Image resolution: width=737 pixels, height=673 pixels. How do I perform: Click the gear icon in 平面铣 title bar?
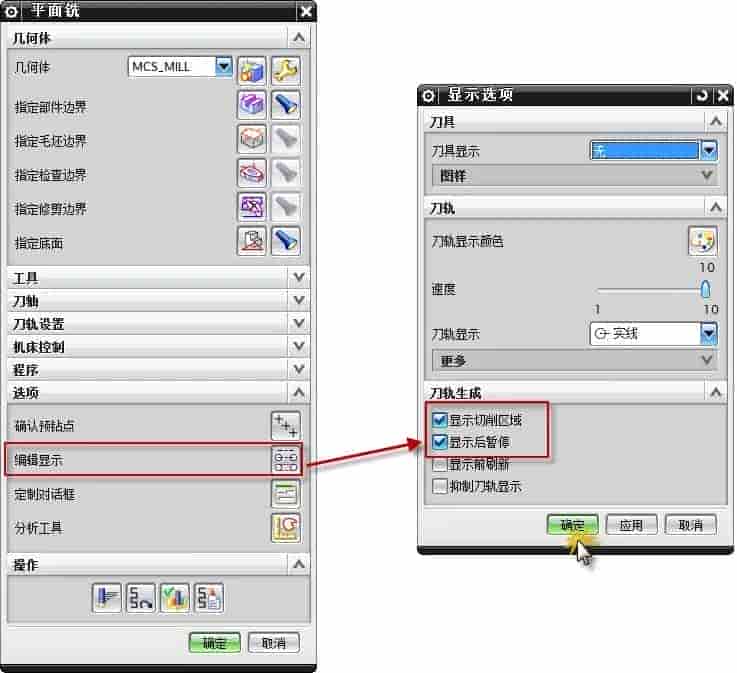(x=11, y=12)
